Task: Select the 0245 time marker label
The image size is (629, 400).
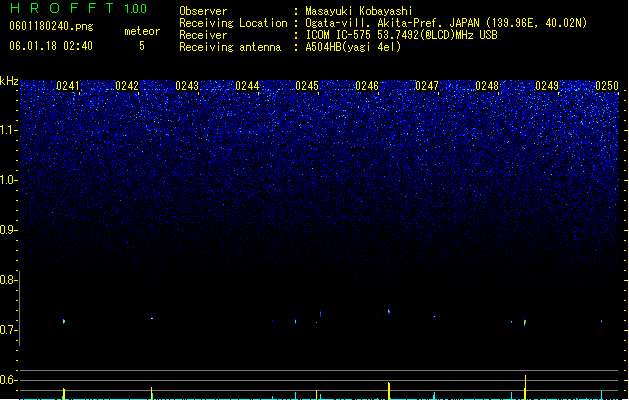Action: tap(307, 86)
